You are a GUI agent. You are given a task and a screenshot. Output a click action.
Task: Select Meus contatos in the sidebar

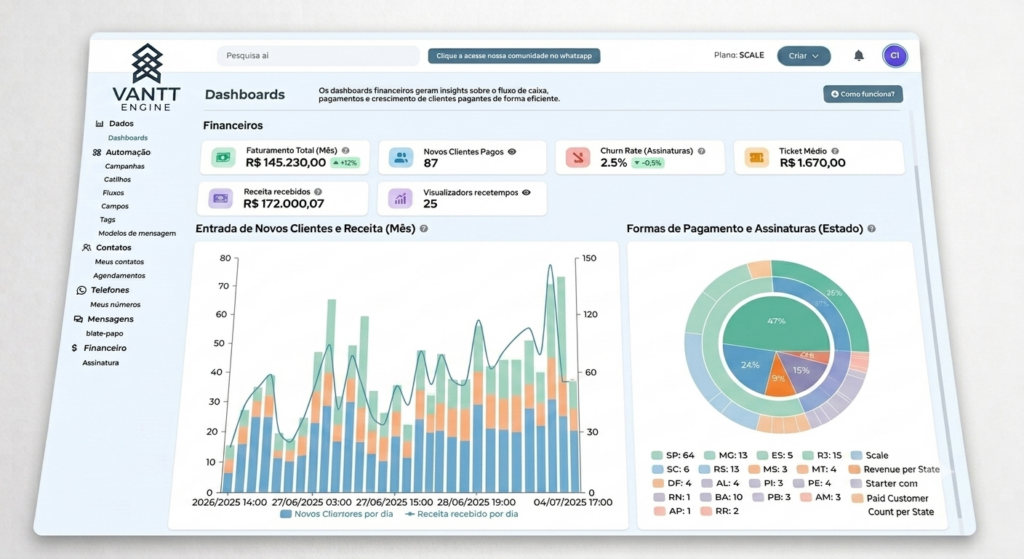coord(119,261)
